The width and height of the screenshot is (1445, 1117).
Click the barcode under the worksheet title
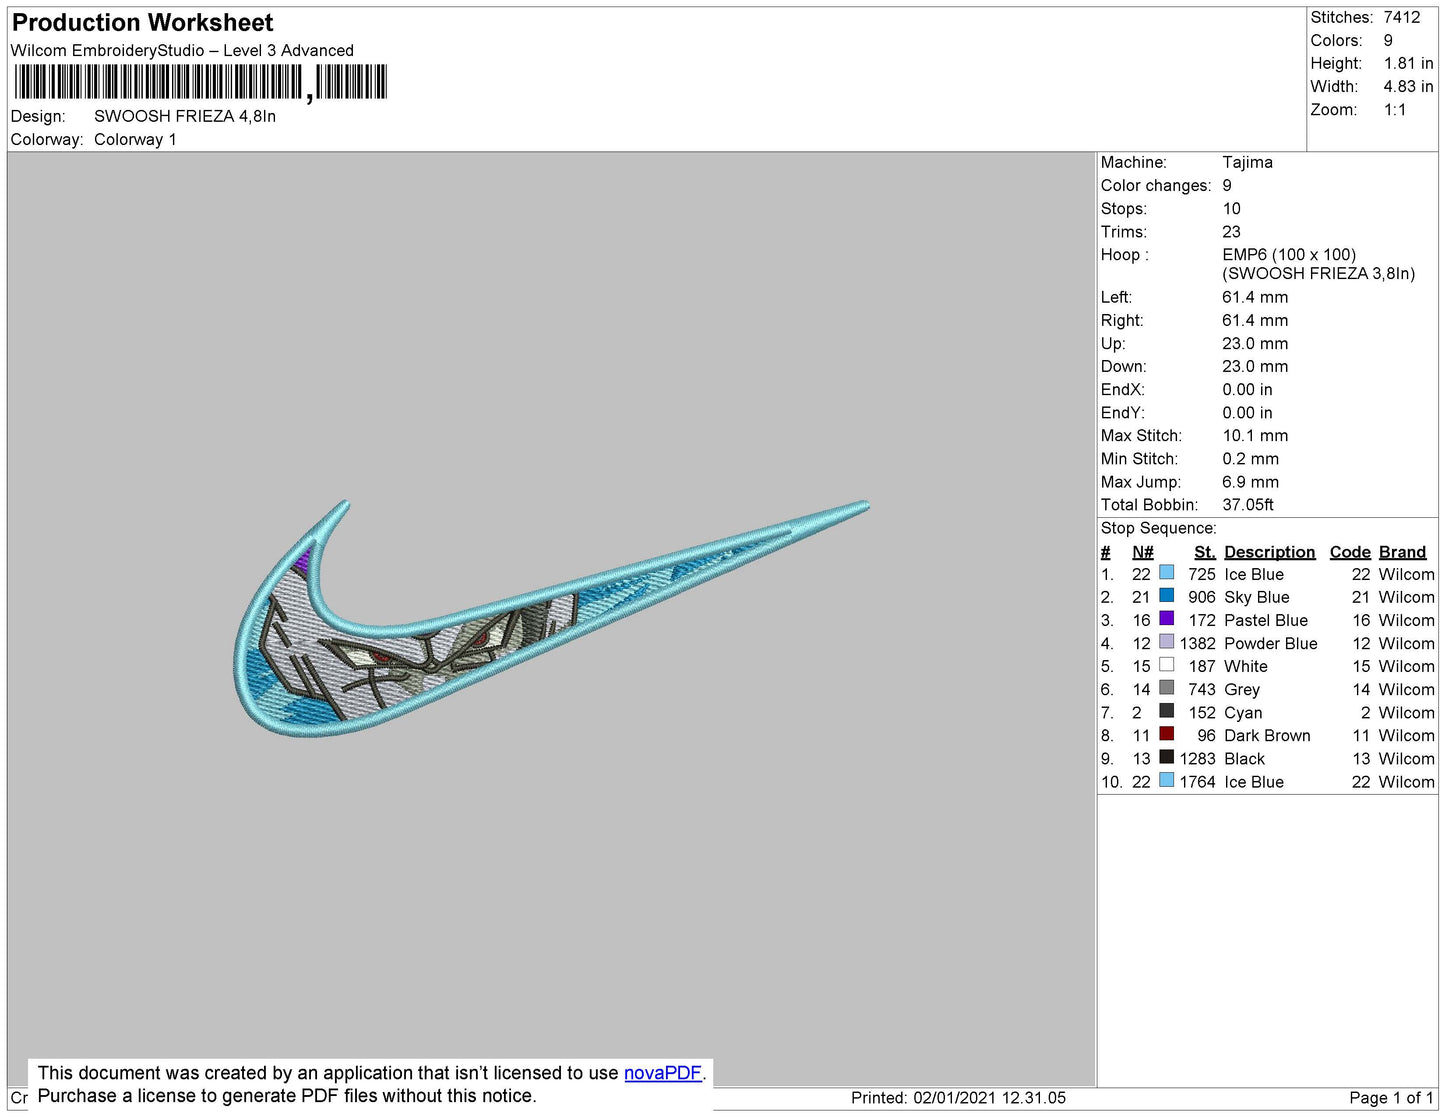(200, 83)
